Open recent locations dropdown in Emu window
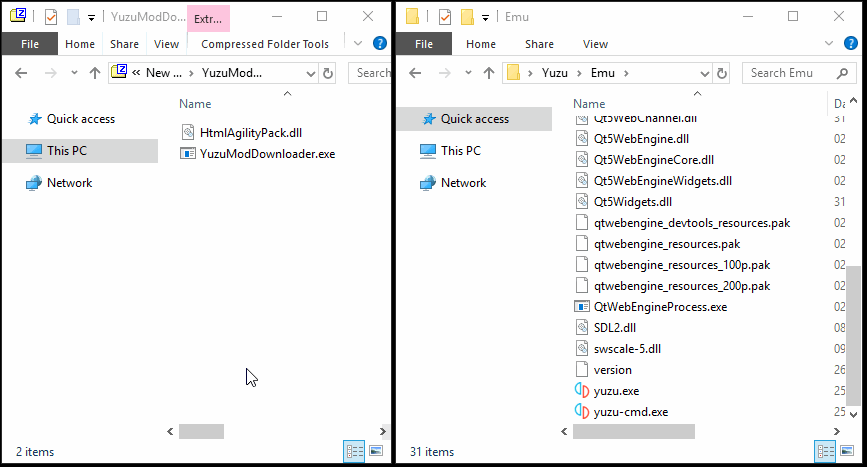867x467 pixels. (468, 73)
